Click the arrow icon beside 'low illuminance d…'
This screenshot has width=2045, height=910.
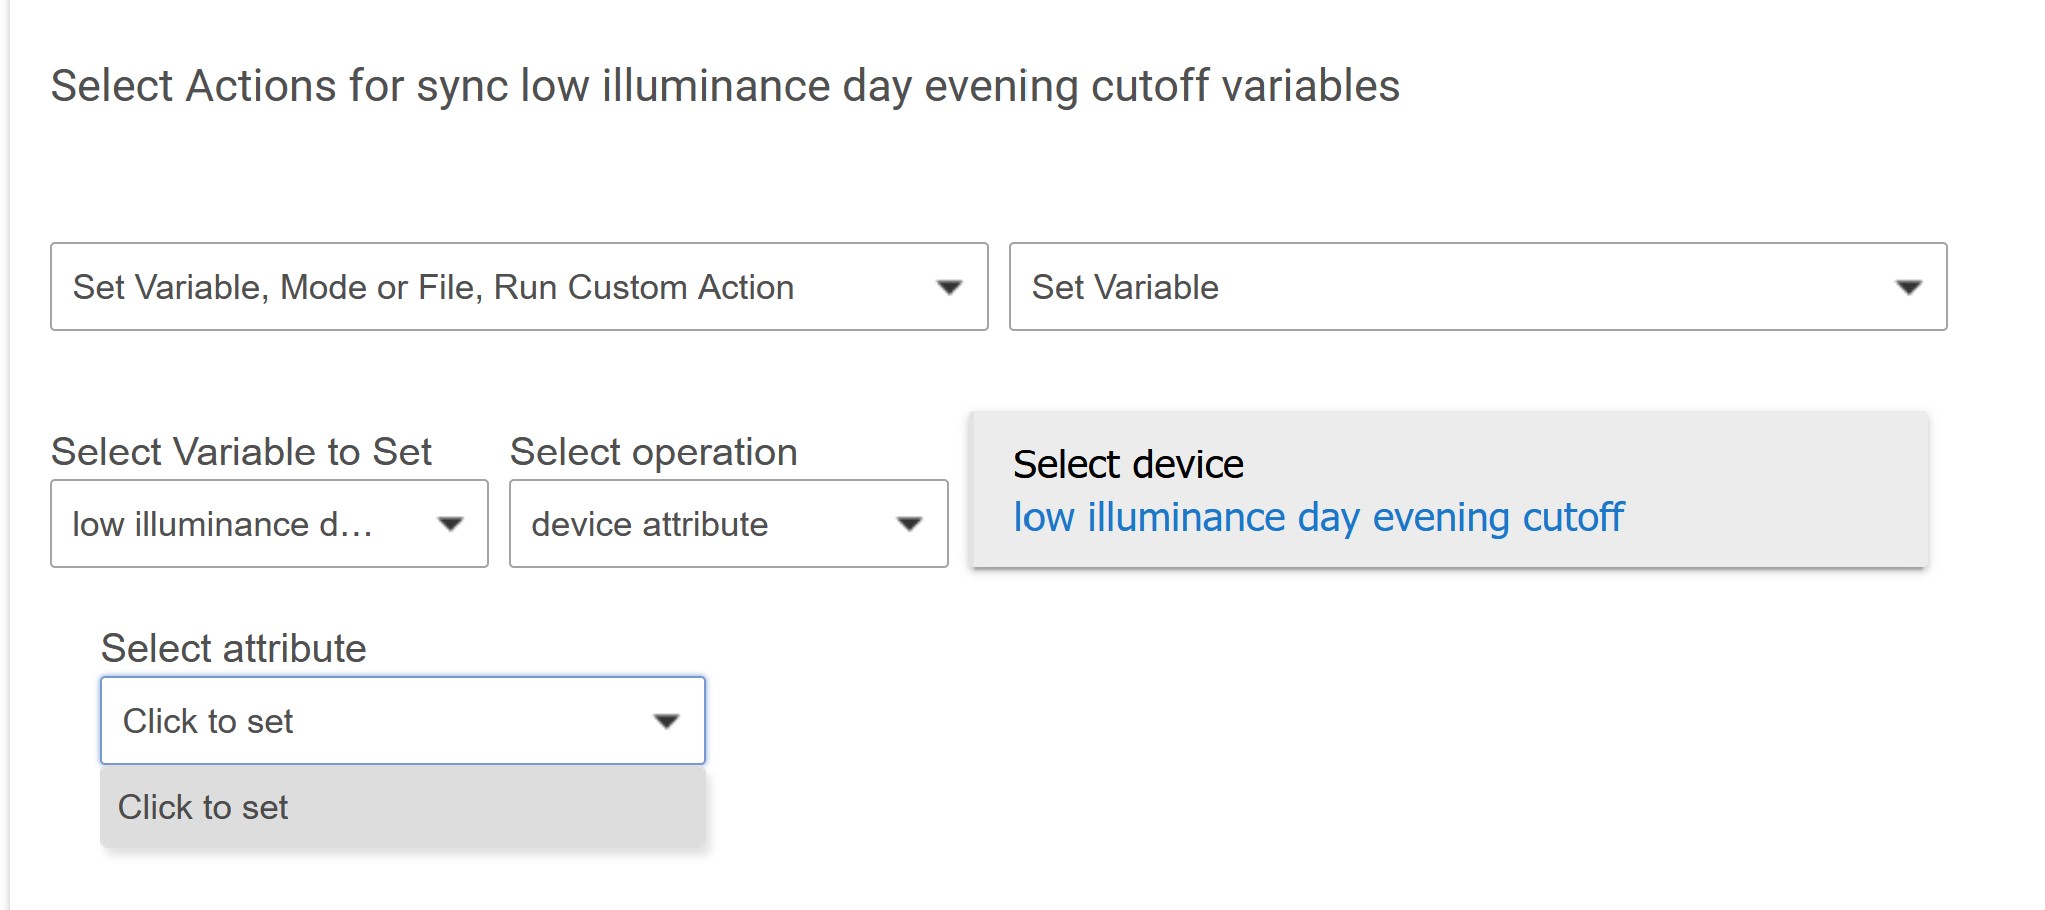click(x=451, y=524)
